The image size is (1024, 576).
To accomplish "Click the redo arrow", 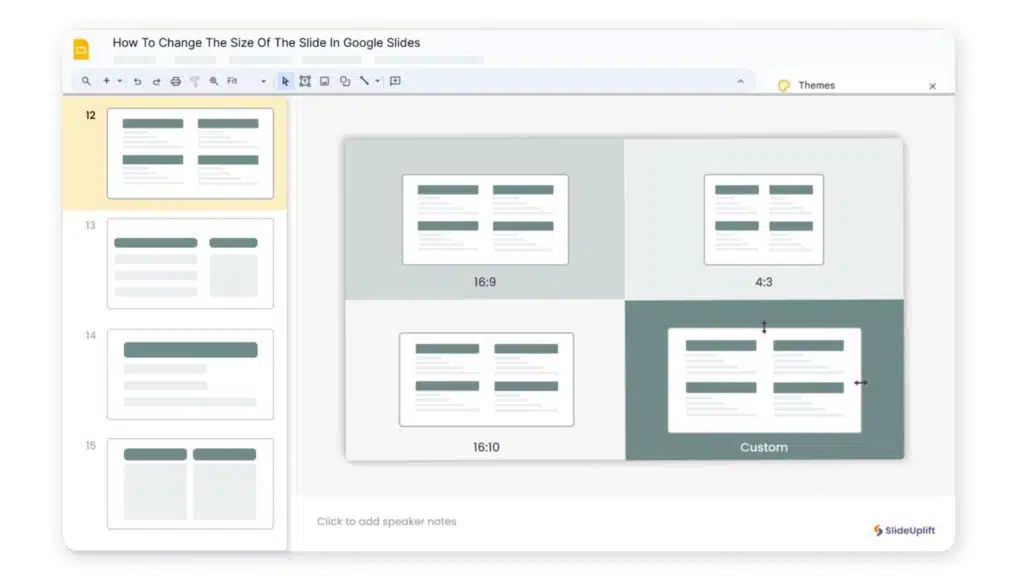I will point(156,81).
